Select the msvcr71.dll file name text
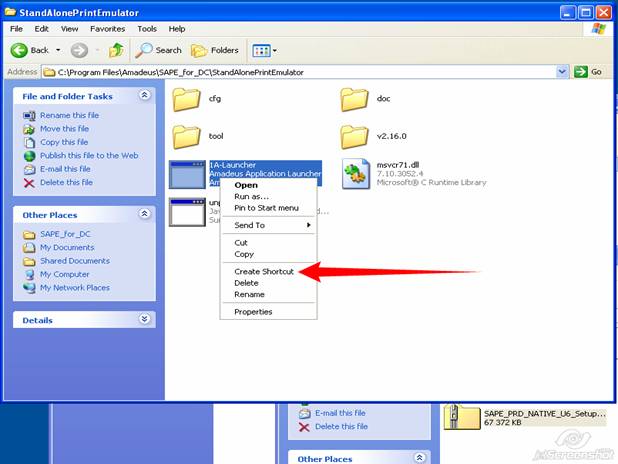This screenshot has height=464, width=618. point(398,165)
